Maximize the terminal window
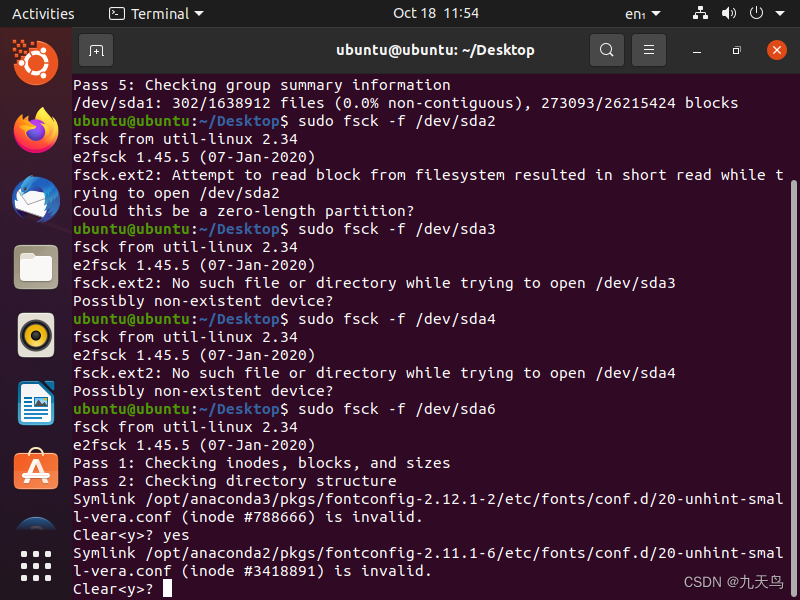 click(x=736, y=50)
